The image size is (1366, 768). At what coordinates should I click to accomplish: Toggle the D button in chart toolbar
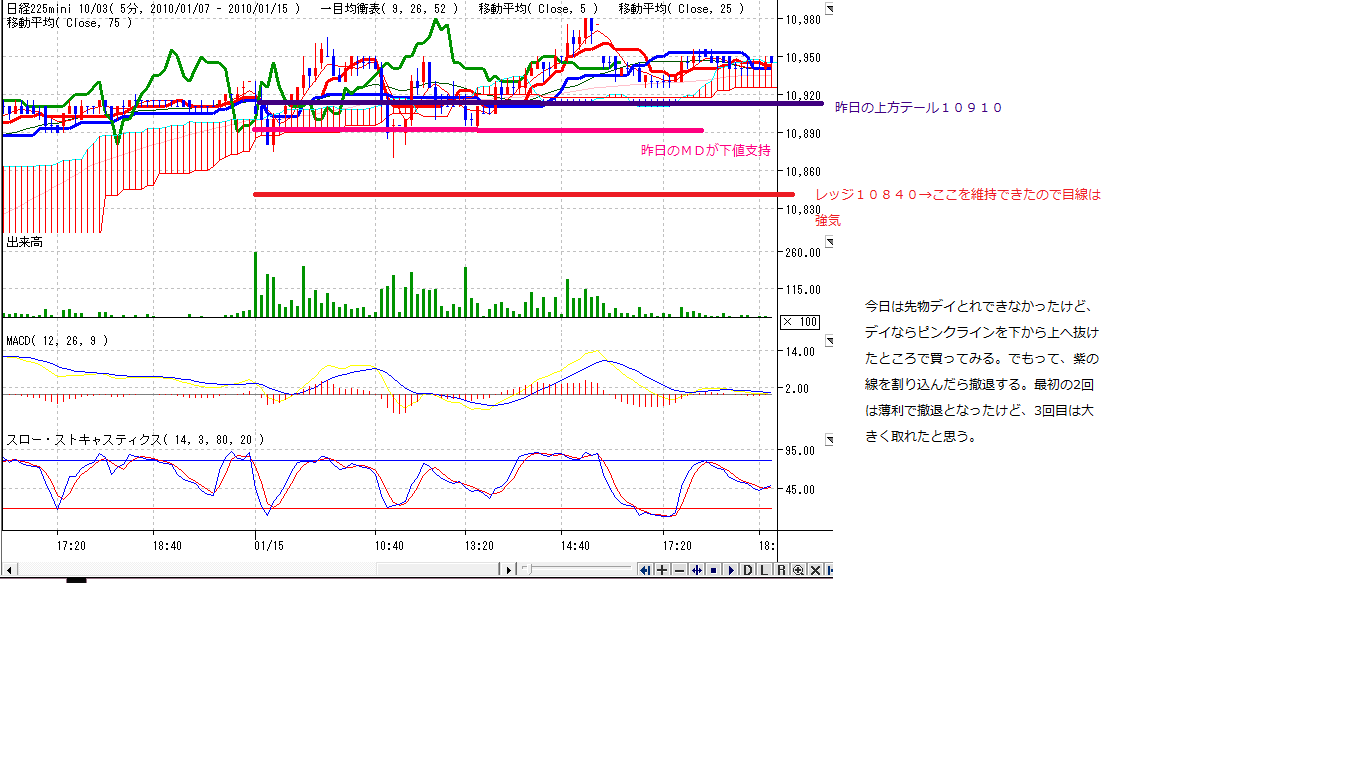pos(747,570)
